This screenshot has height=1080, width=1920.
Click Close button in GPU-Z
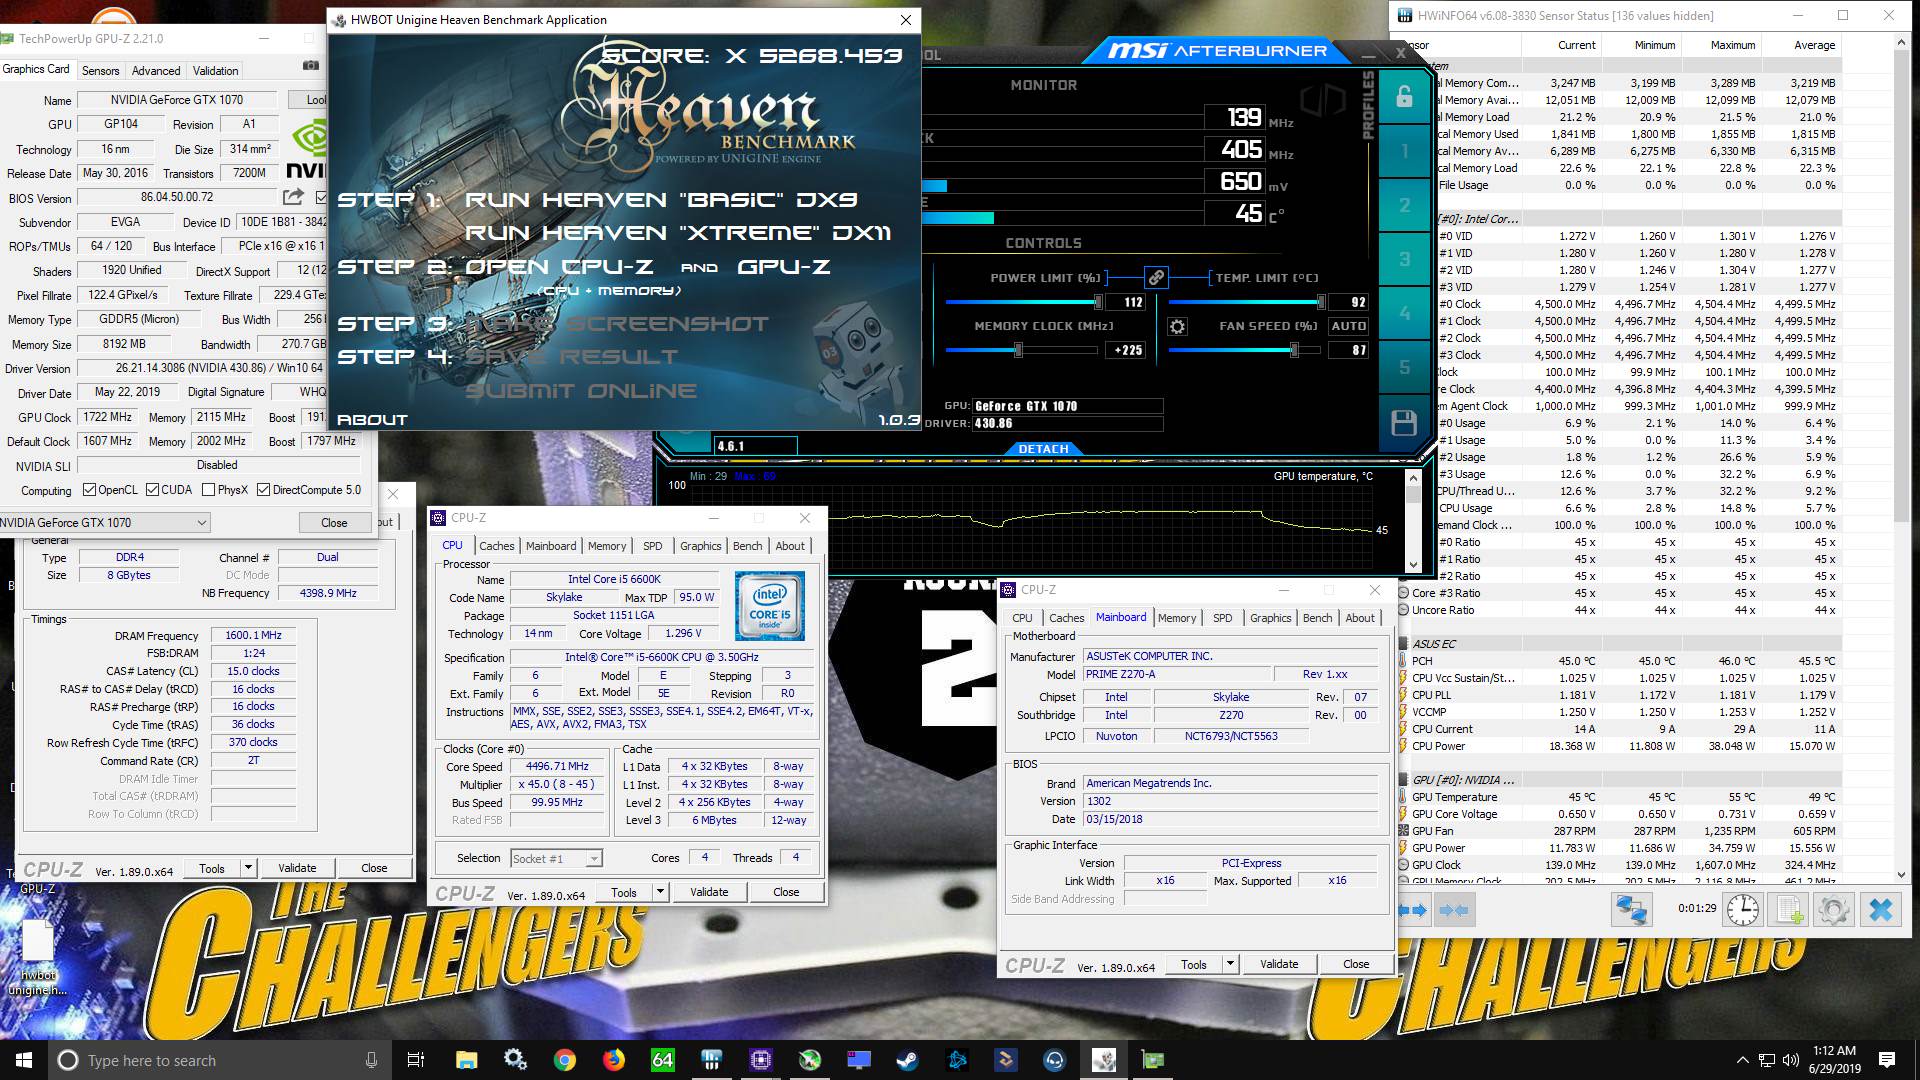334,523
